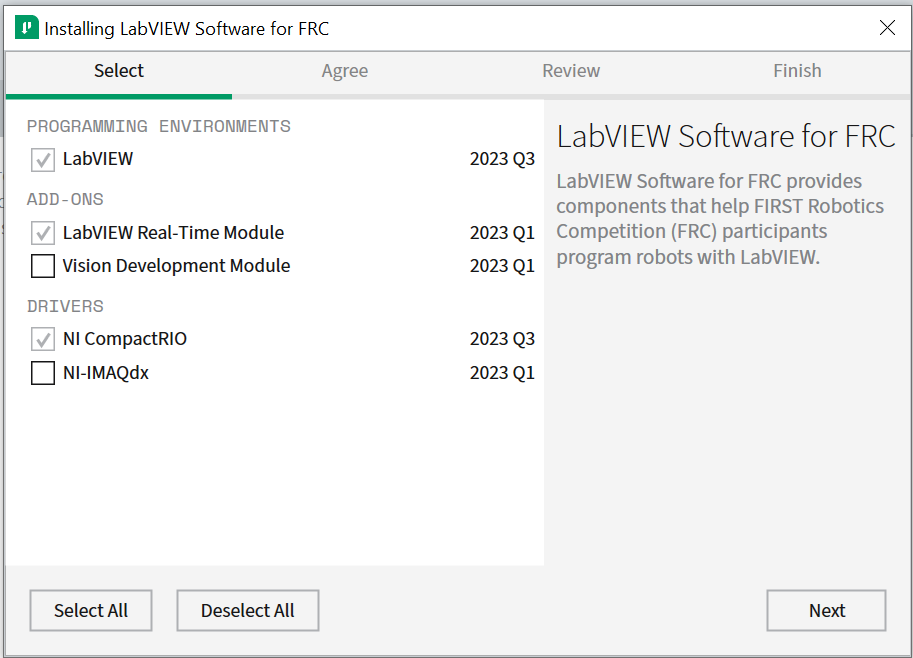Click the green progress bar under Select
Image resolution: width=913 pixels, height=658 pixels.
pyautogui.click(x=118, y=95)
